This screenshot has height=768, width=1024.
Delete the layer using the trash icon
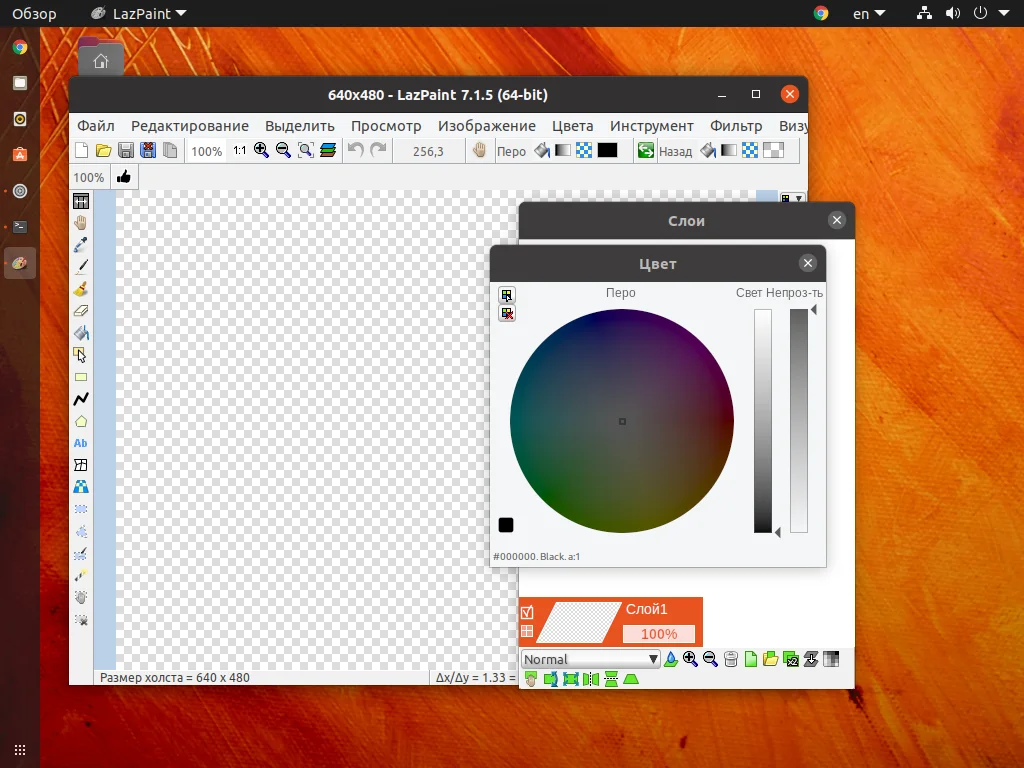point(731,659)
